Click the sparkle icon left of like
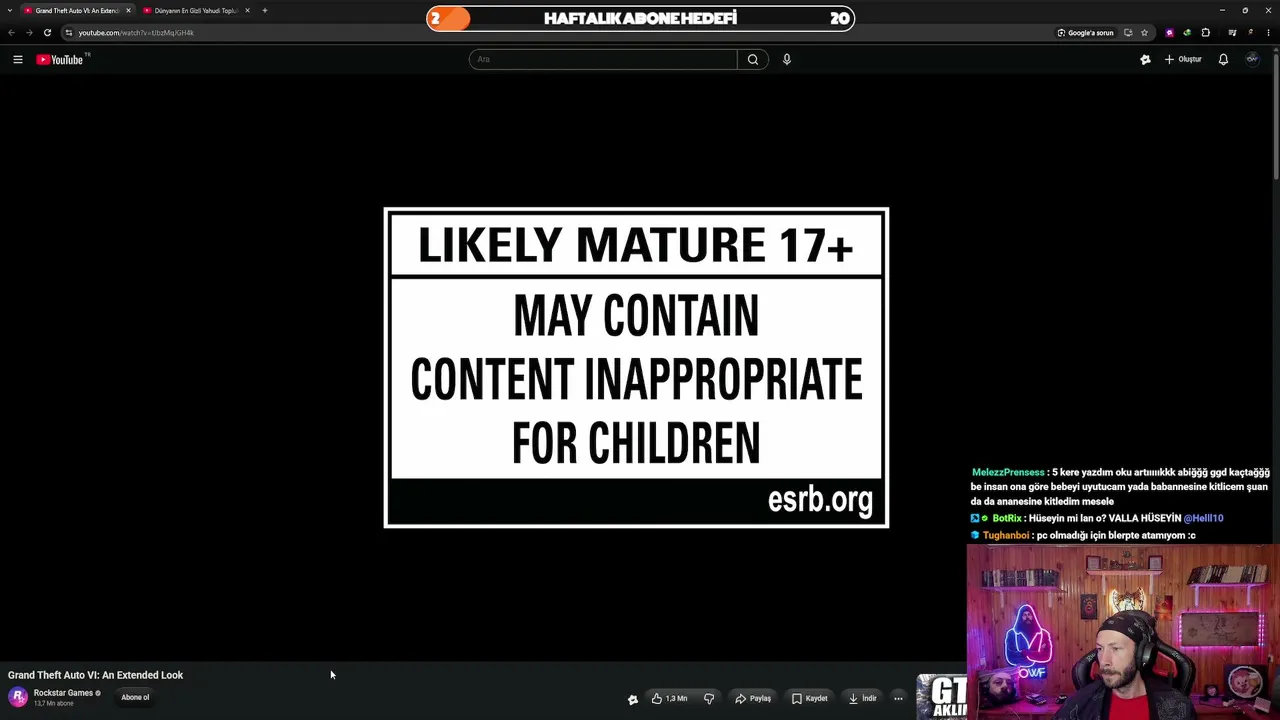This screenshot has height=720, width=1280. [632, 699]
